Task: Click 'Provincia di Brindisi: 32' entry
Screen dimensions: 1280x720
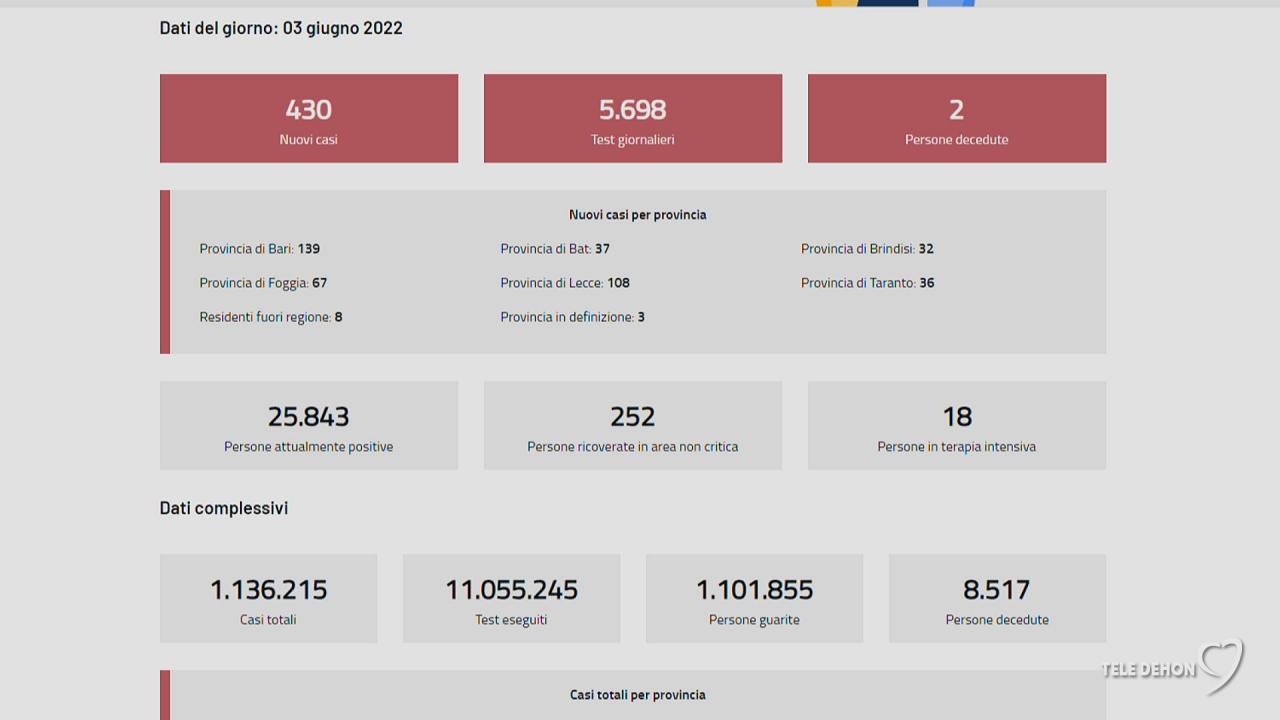Action: click(x=867, y=248)
